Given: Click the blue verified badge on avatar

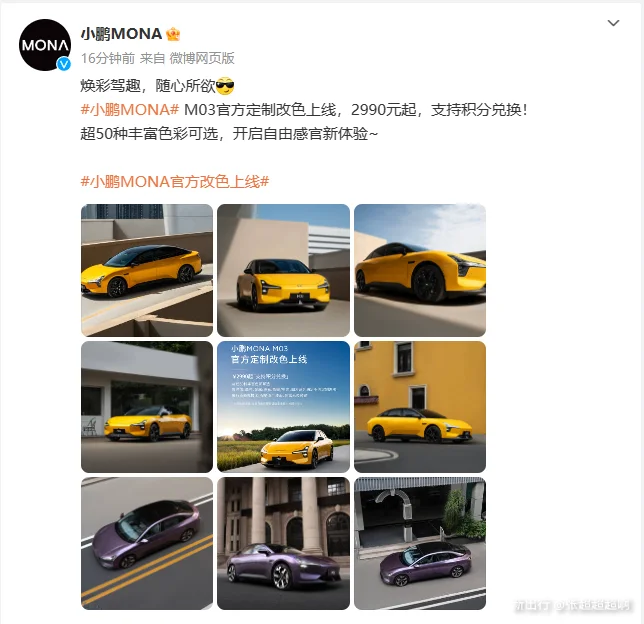Looking at the screenshot, I should coord(63,64).
